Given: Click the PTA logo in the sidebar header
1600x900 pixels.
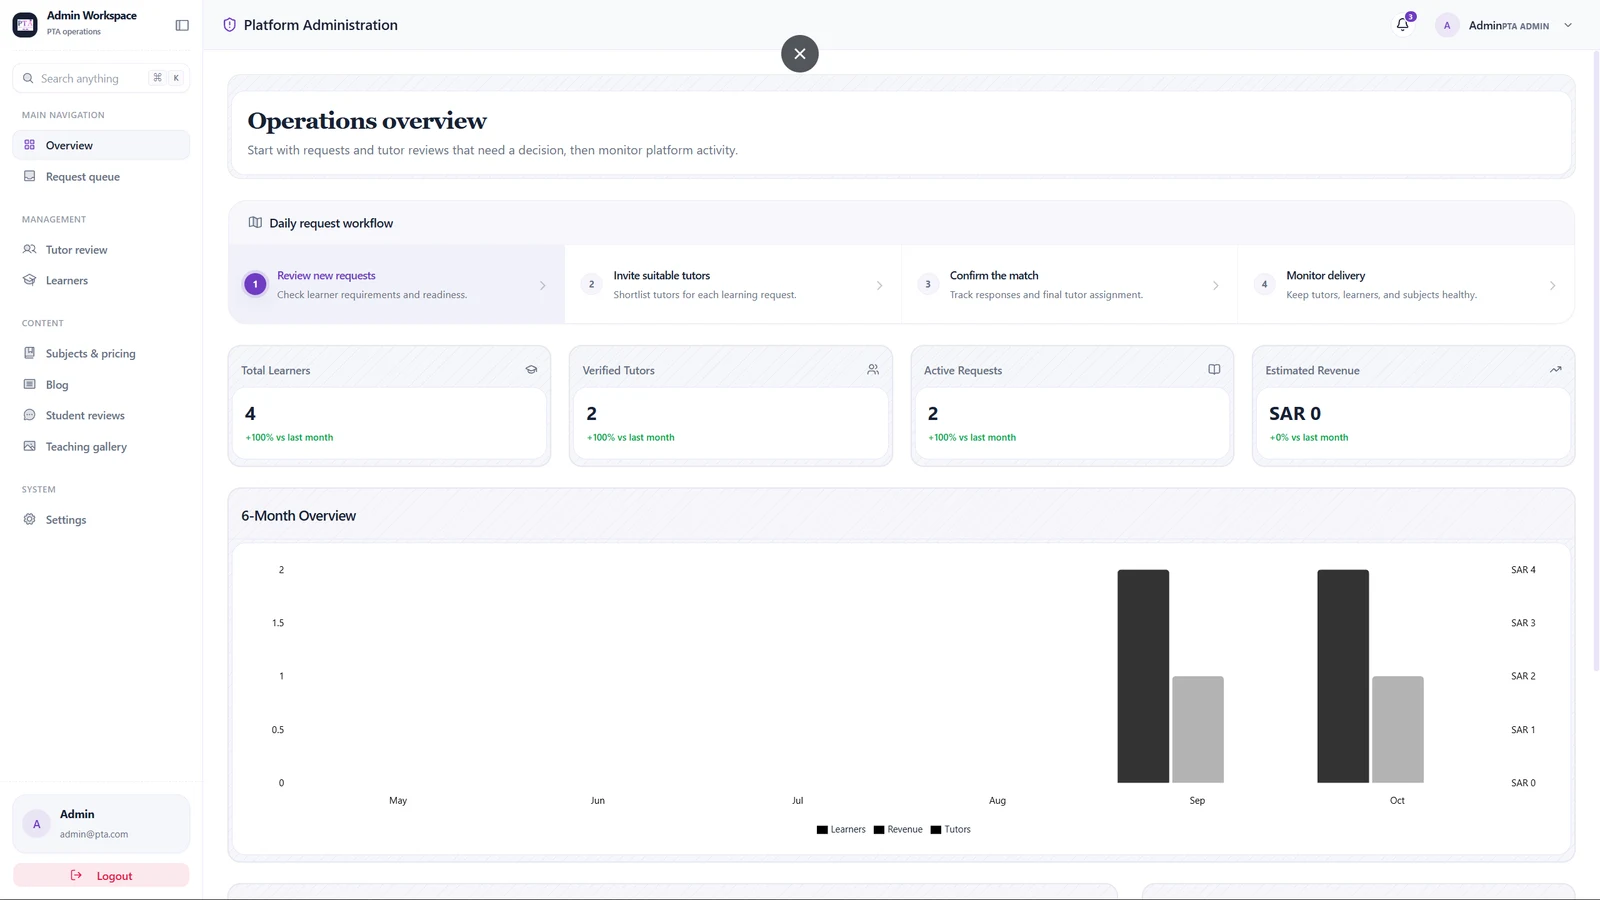Looking at the screenshot, I should point(25,25).
